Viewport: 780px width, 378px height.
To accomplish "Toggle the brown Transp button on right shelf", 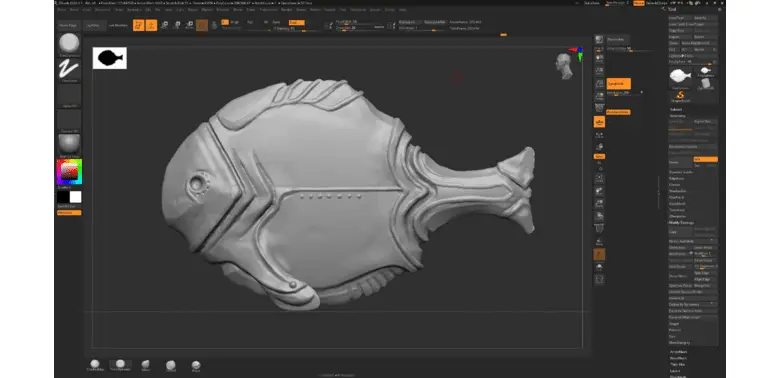I will 599,255.
